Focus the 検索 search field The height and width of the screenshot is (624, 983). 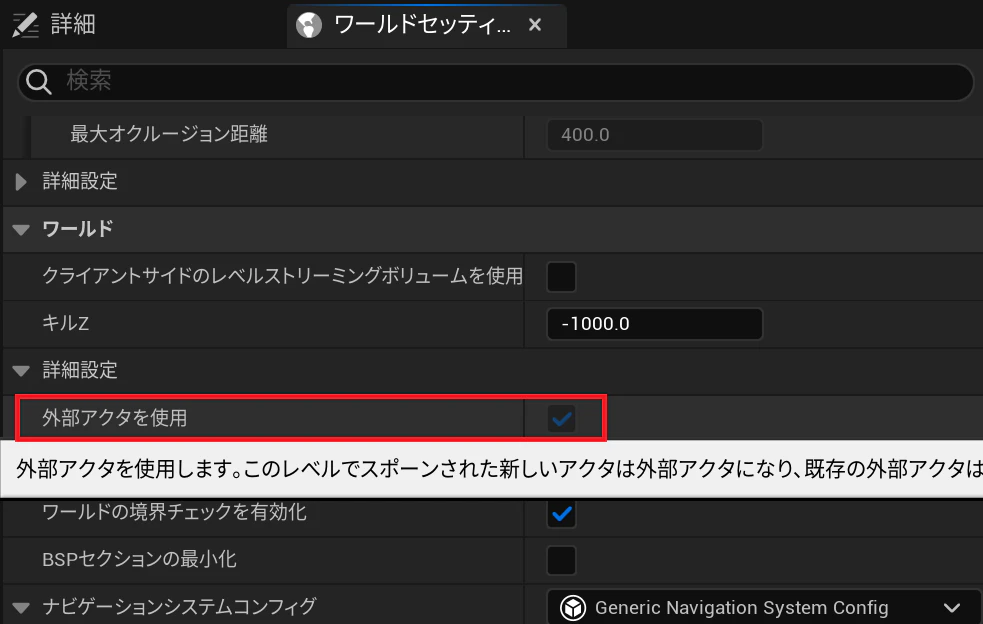(495, 82)
